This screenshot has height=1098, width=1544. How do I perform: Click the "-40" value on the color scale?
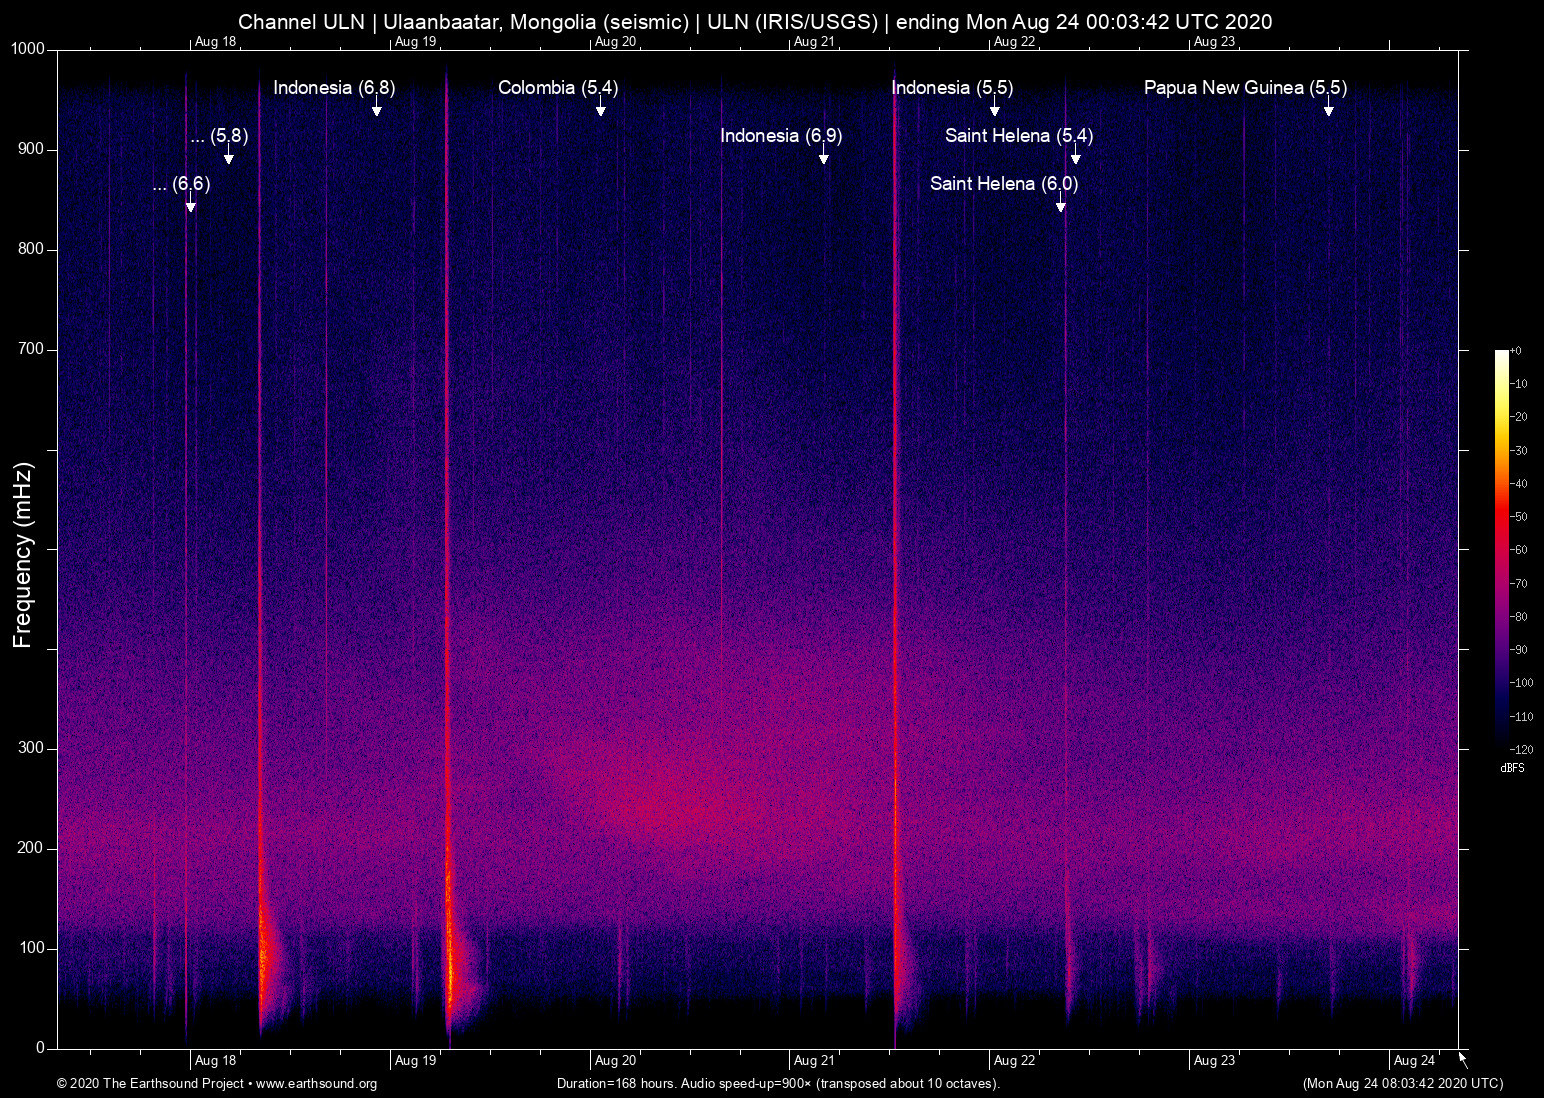pyautogui.click(x=1519, y=484)
